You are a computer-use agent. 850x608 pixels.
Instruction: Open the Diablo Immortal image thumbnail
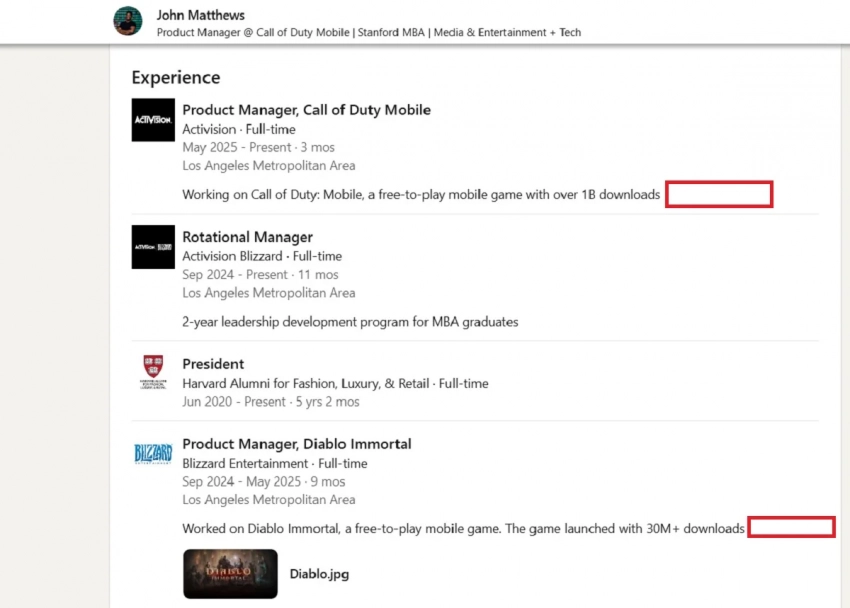(230, 574)
